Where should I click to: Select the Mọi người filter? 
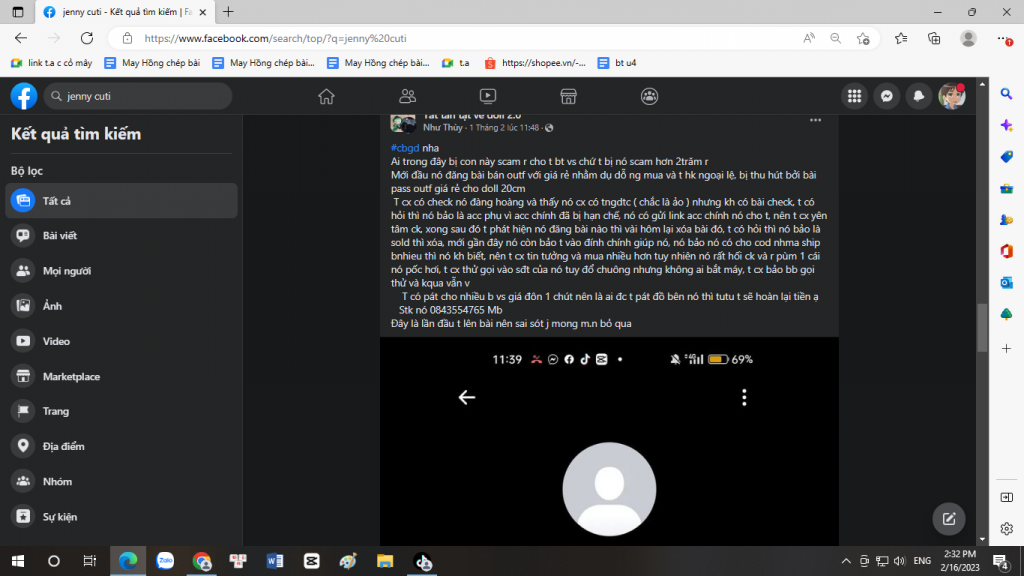pyautogui.click(x=66, y=271)
